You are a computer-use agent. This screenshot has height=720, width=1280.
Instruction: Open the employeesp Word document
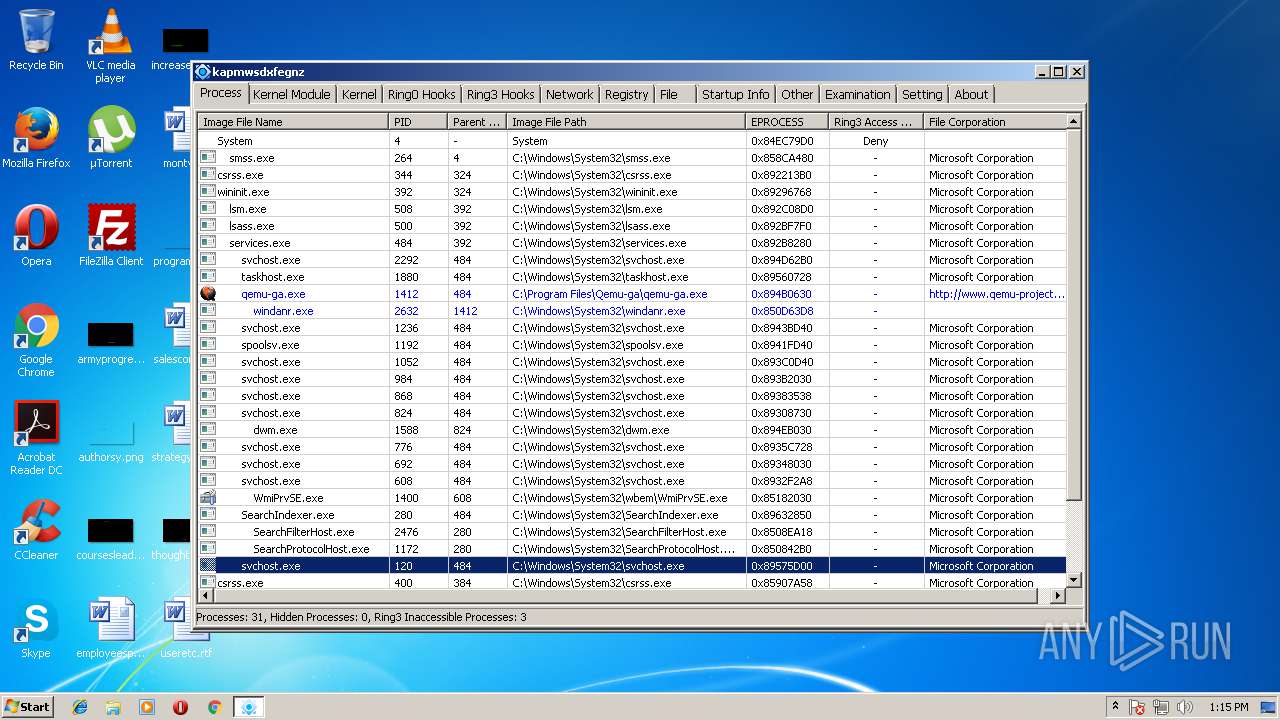point(111,628)
